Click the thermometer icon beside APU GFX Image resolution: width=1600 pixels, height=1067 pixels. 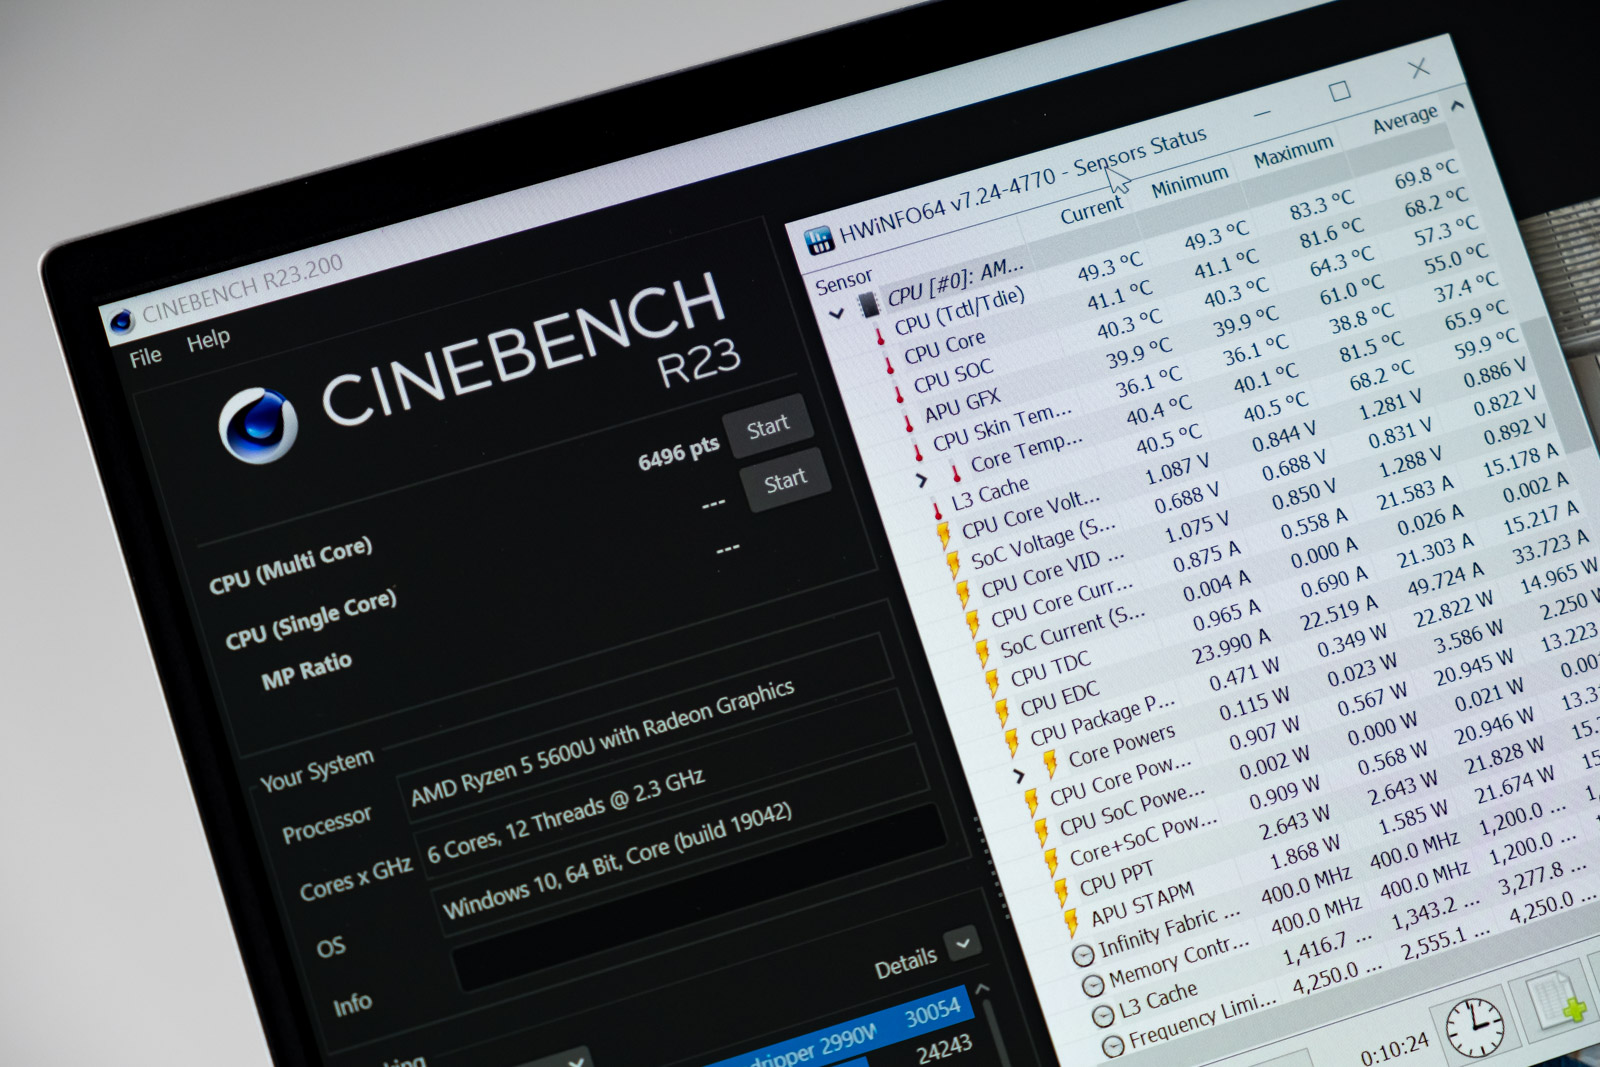click(x=908, y=422)
